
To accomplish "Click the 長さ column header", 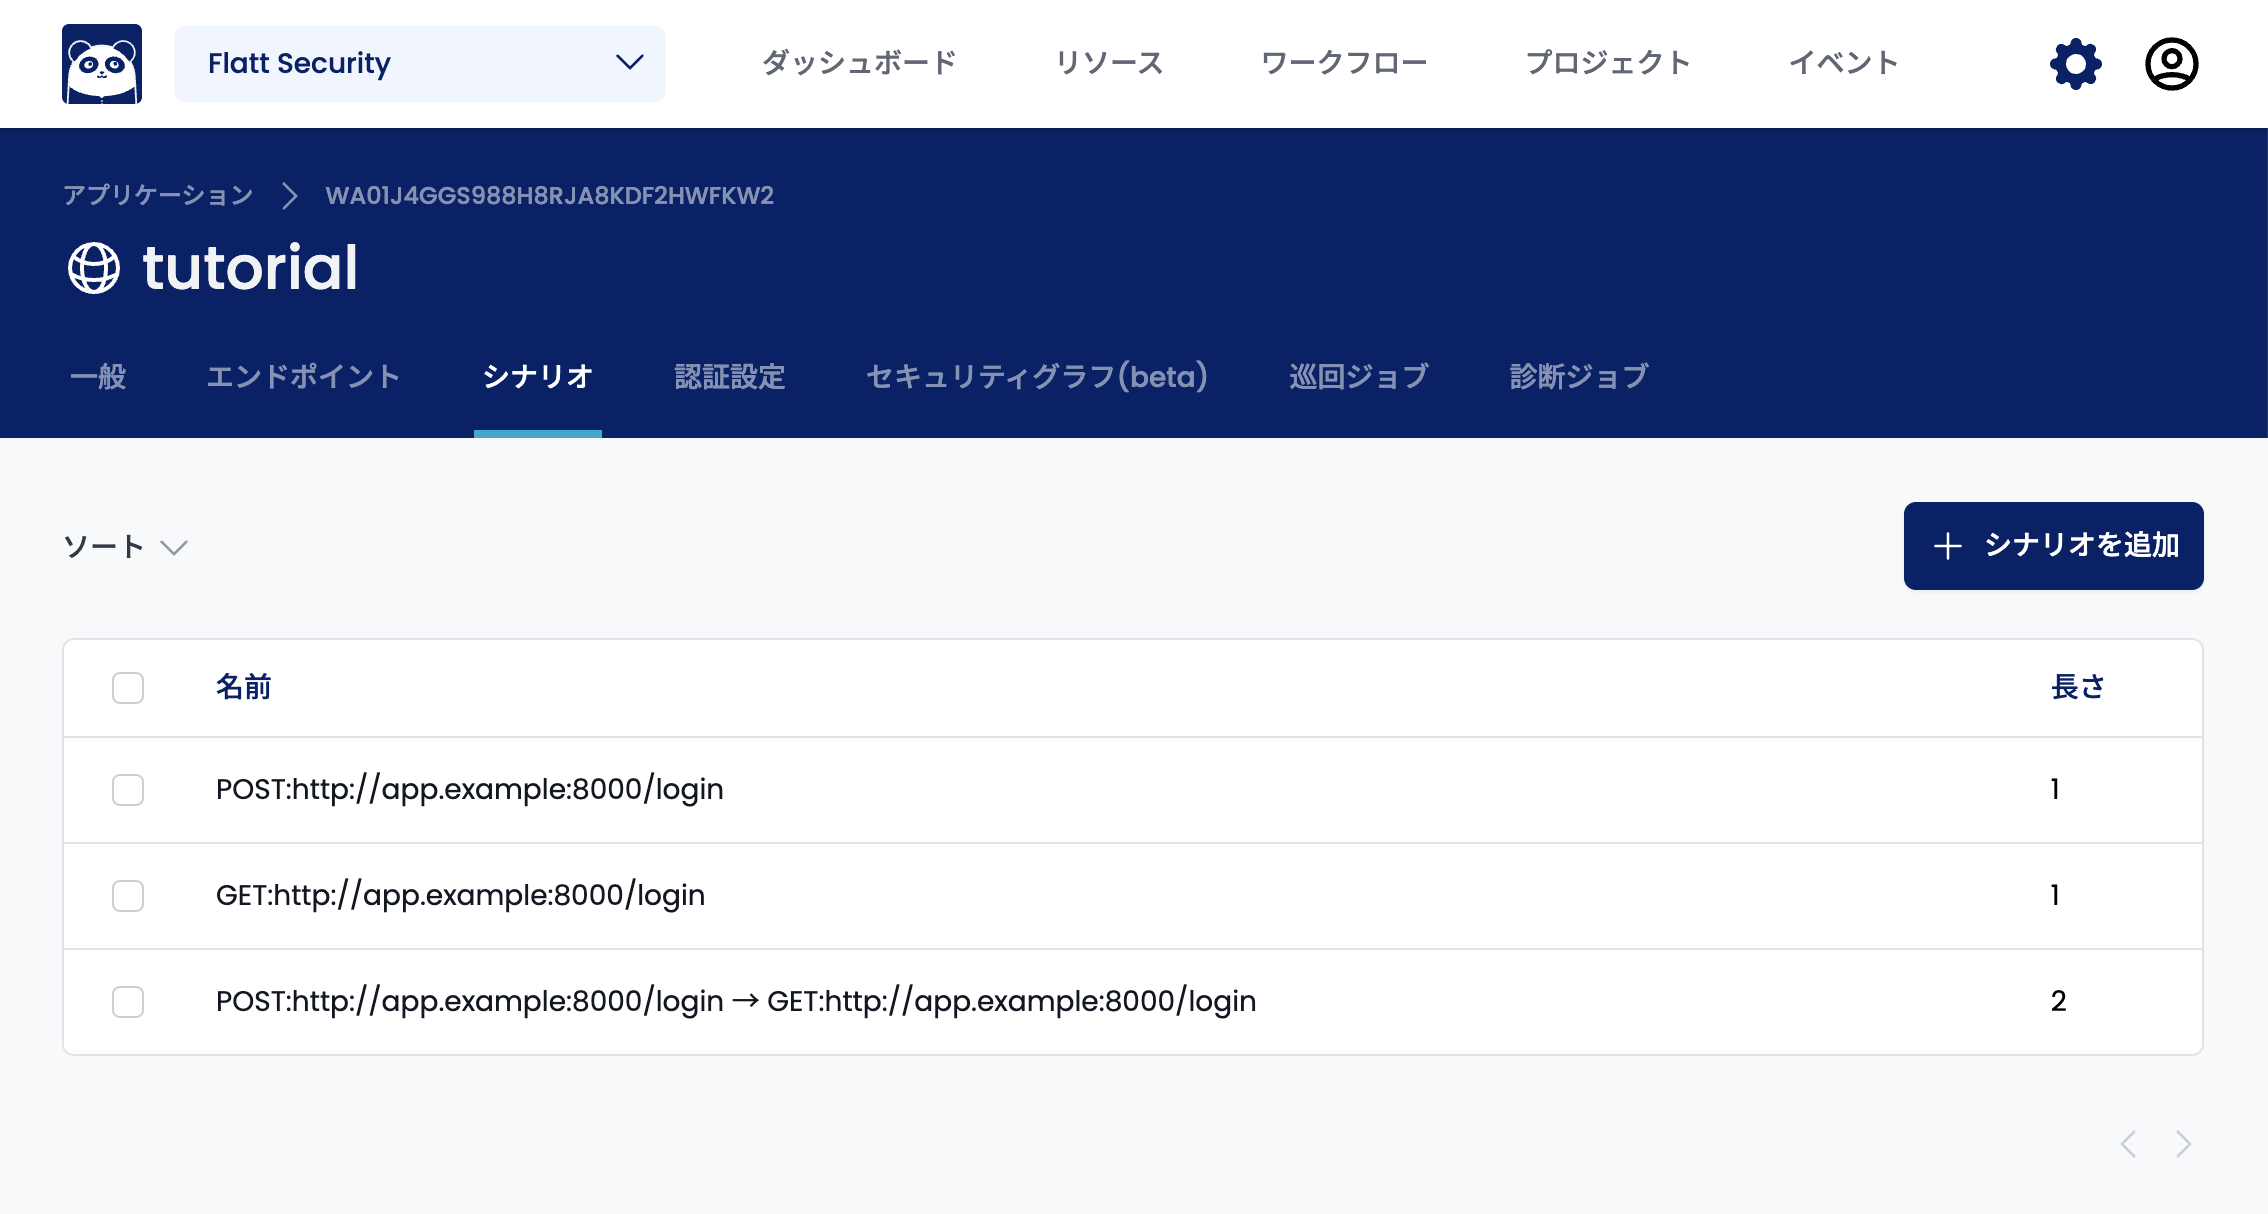I will (2078, 688).
